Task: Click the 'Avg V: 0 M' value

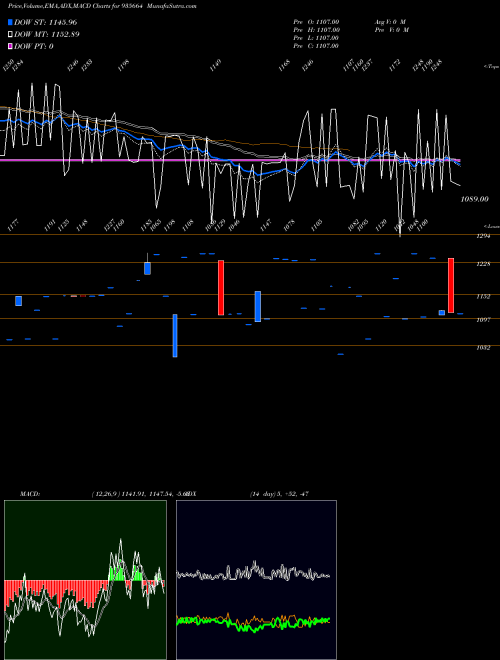Action: (390, 22)
